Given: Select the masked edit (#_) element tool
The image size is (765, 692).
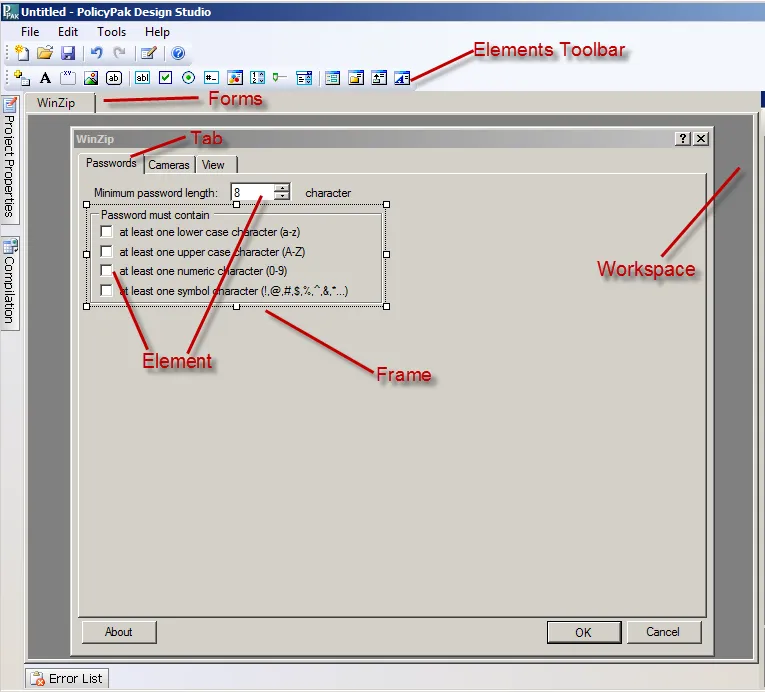Looking at the screenshot, I should [x=211, y=78].
